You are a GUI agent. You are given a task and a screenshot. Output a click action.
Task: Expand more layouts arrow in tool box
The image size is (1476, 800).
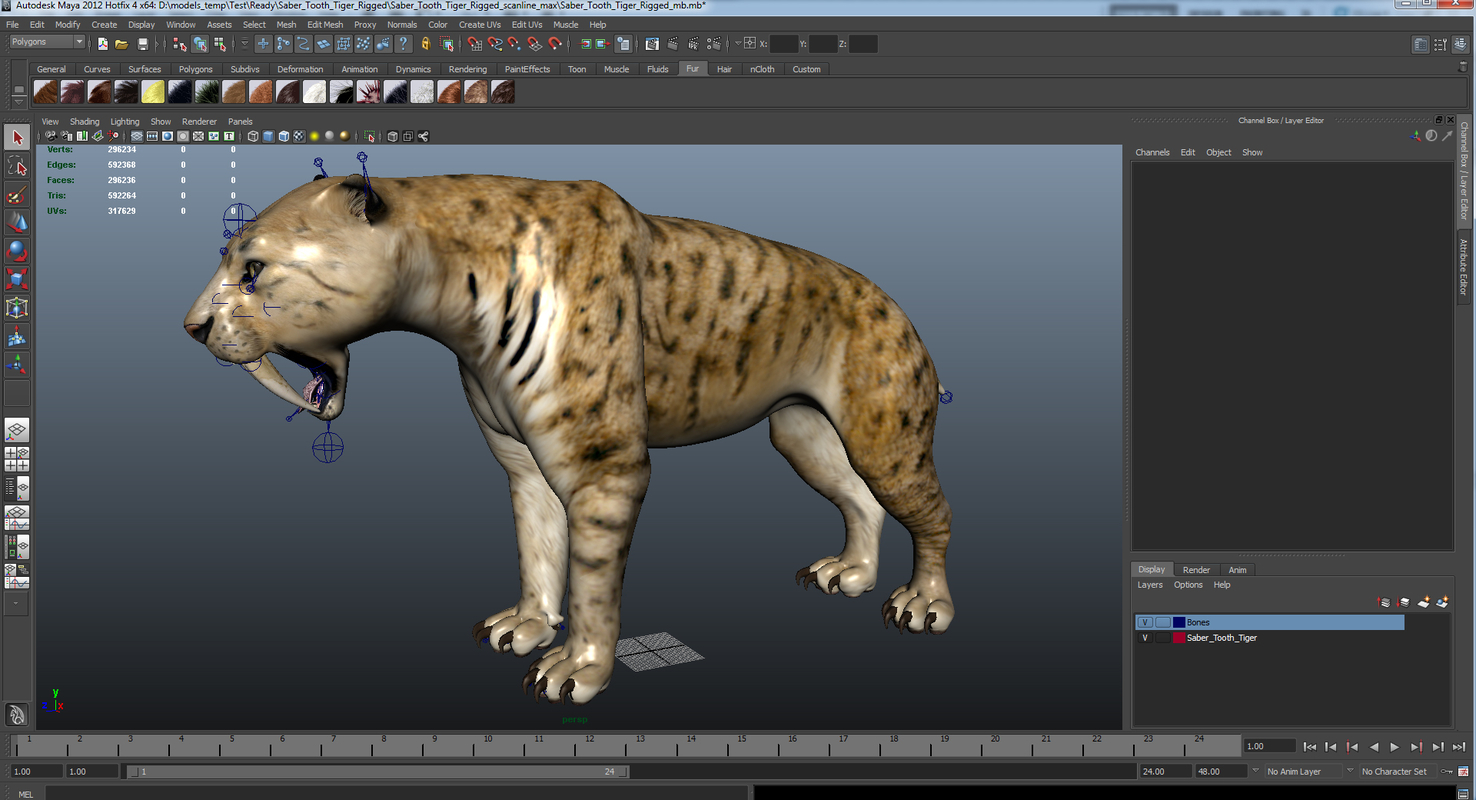tap(17, 603)
